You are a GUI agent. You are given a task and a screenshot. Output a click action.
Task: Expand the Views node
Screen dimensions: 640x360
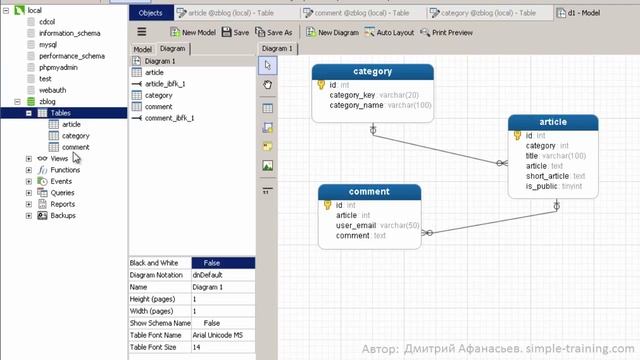pyautogui.click(x=29, y=159)
